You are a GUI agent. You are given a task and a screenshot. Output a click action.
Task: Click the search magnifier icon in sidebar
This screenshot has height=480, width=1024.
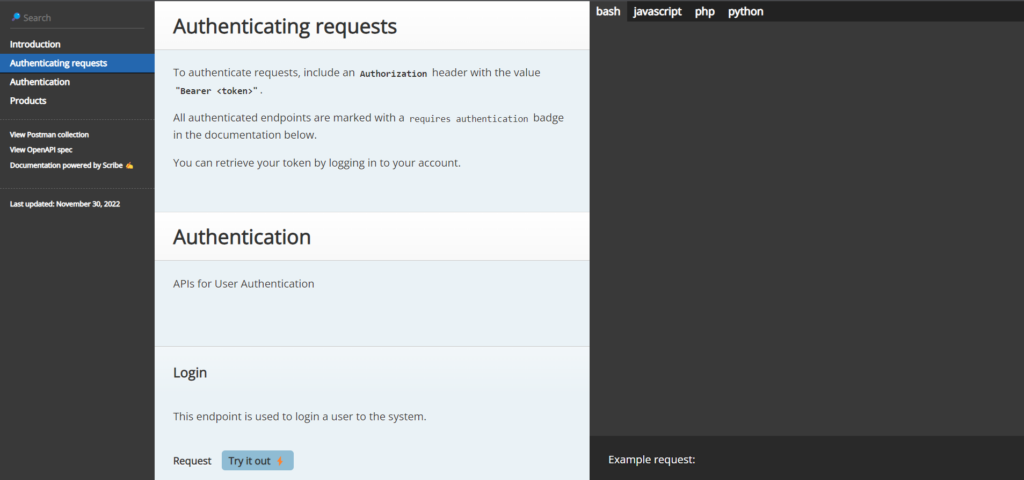16,18
